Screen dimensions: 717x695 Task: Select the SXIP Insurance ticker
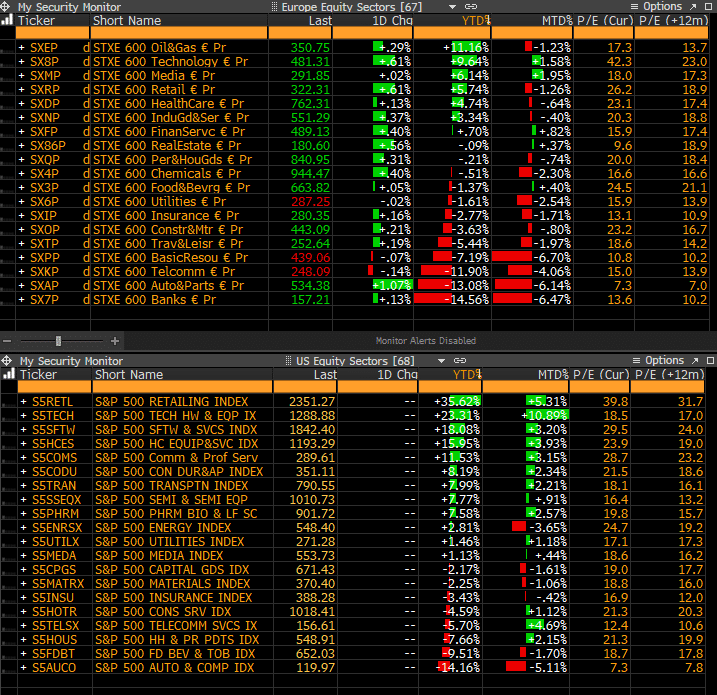(43, 215)
